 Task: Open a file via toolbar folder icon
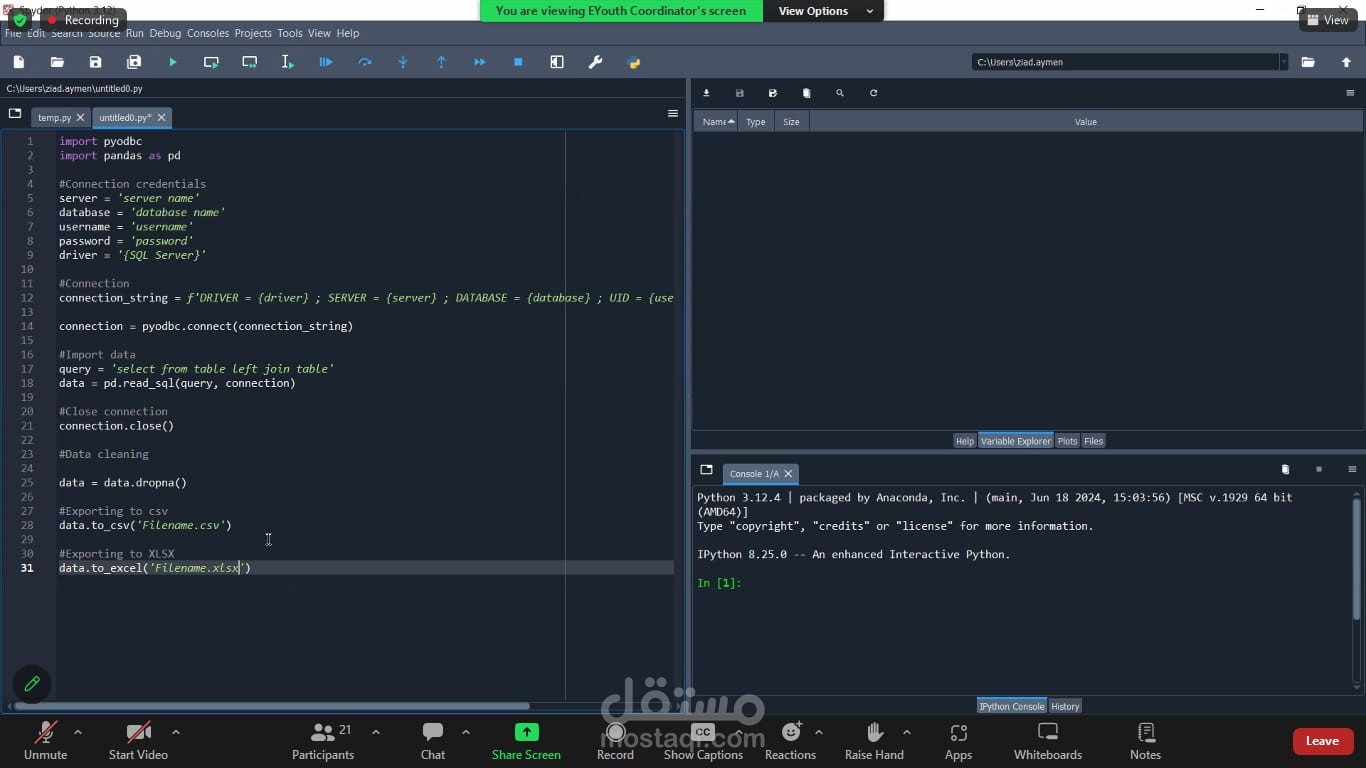57,62
